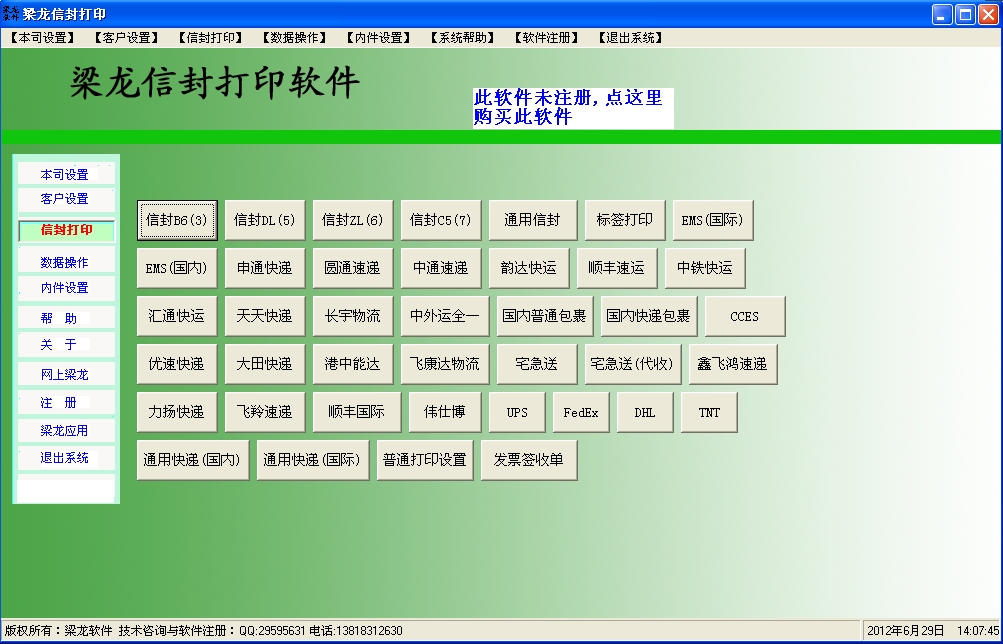Viewport: 1003px width, 644px height.
Task: Click the TNT button
Action: [x=709, y=412]
